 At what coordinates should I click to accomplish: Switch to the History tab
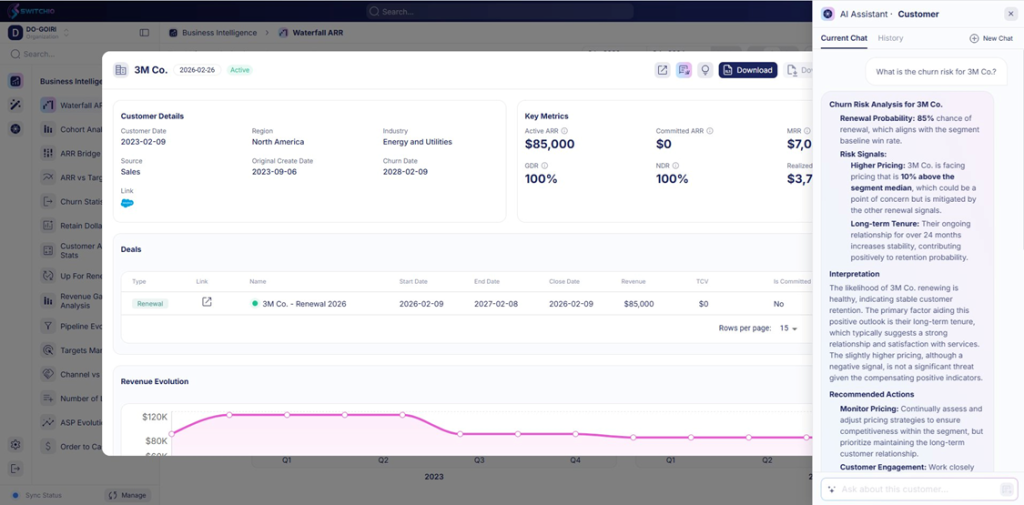point(890,38)
